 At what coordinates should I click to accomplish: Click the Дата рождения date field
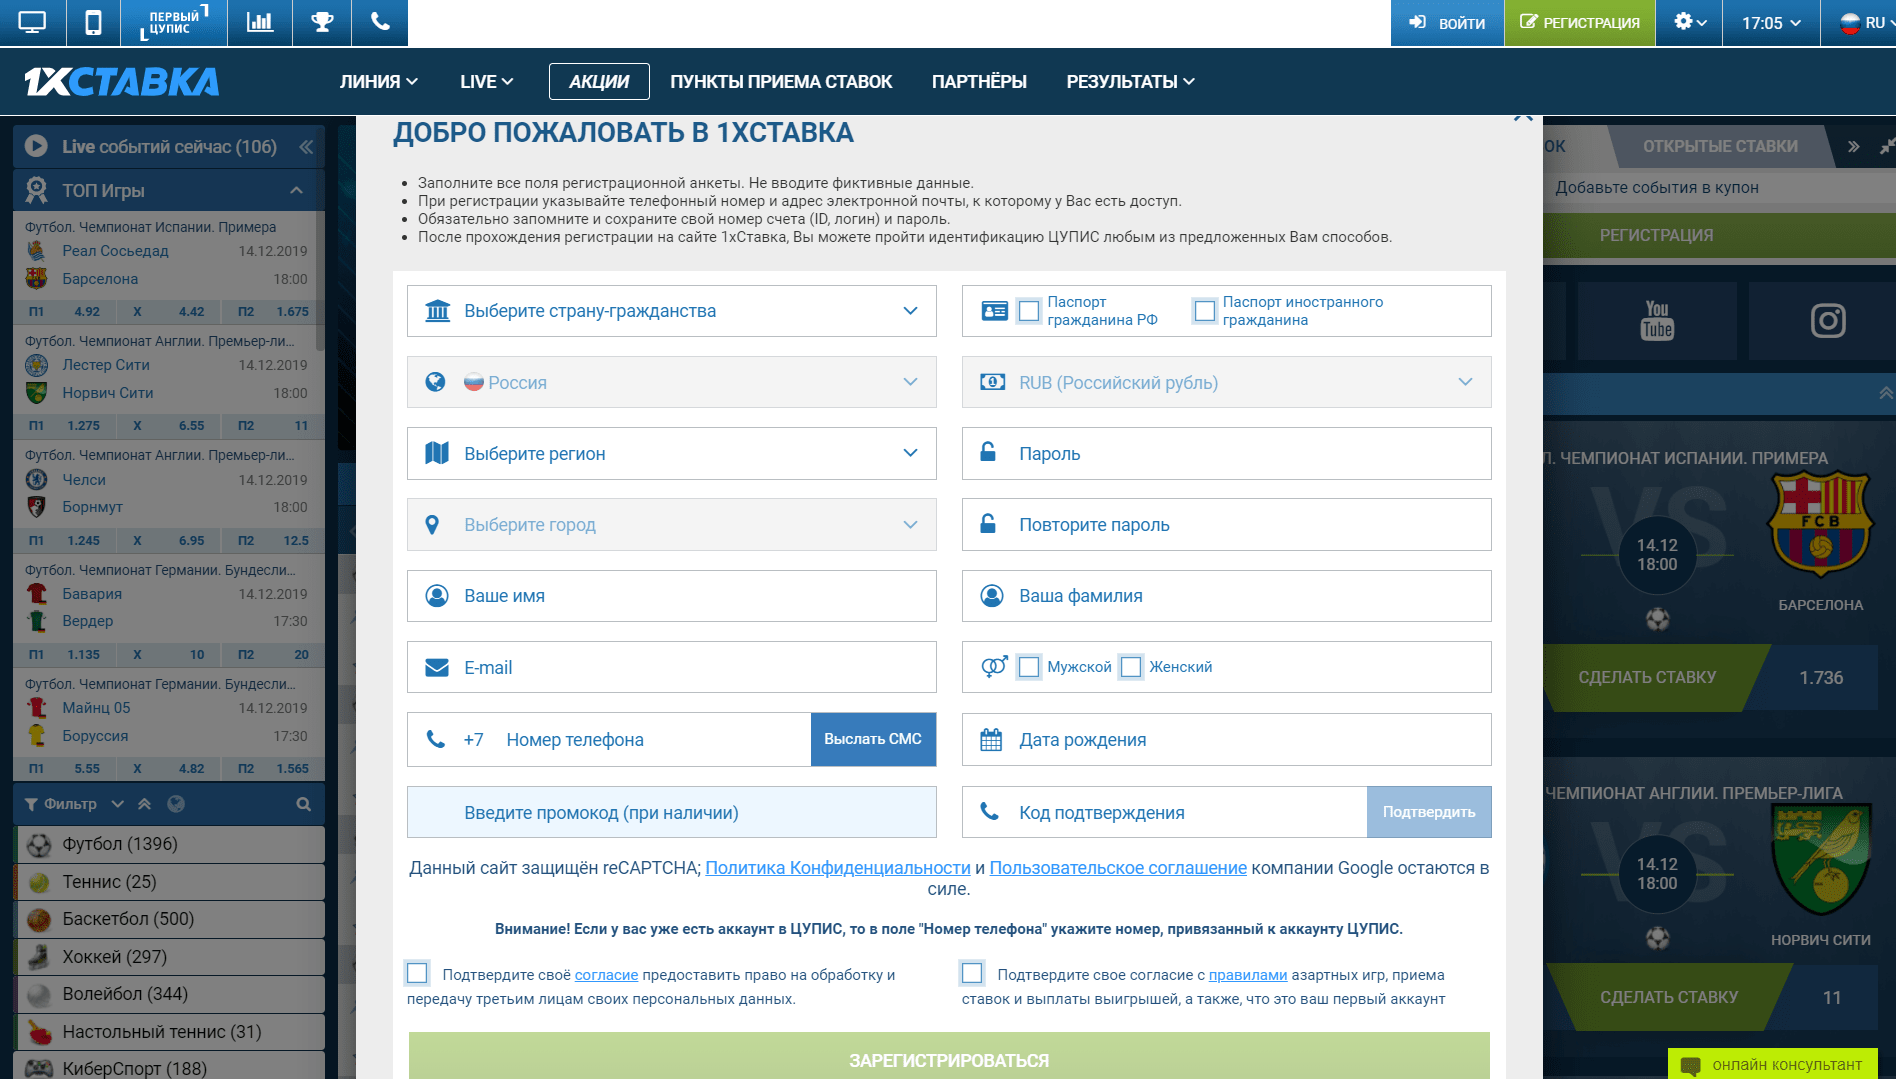coord(1227,739)
